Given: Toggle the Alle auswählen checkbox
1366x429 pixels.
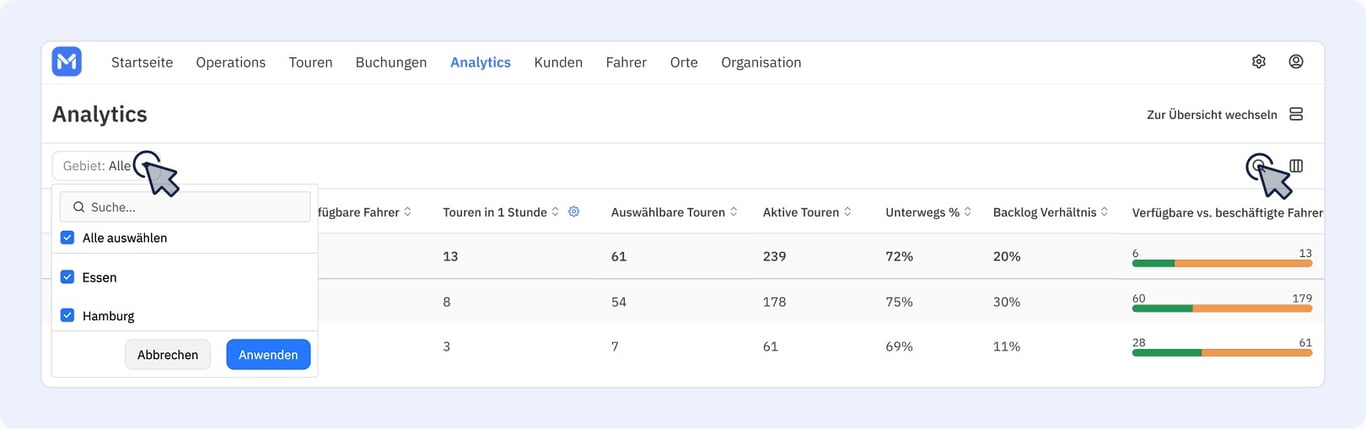Looking at the screenshot, I should pos(67,238).
